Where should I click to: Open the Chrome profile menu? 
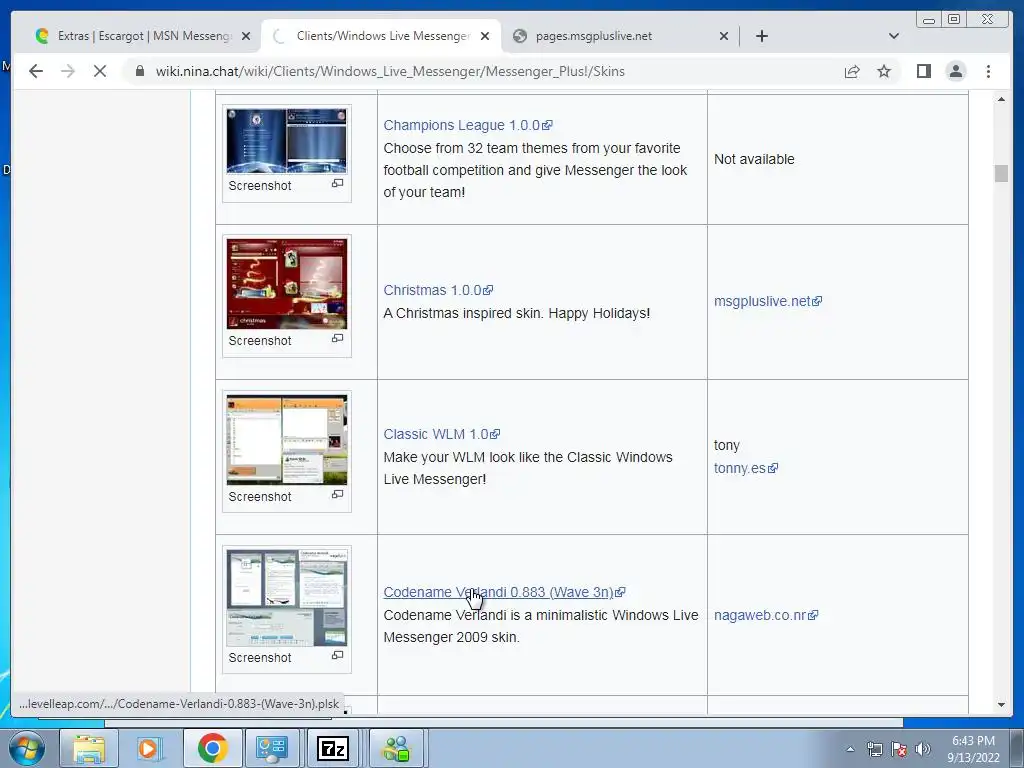[x=955, y=71]
